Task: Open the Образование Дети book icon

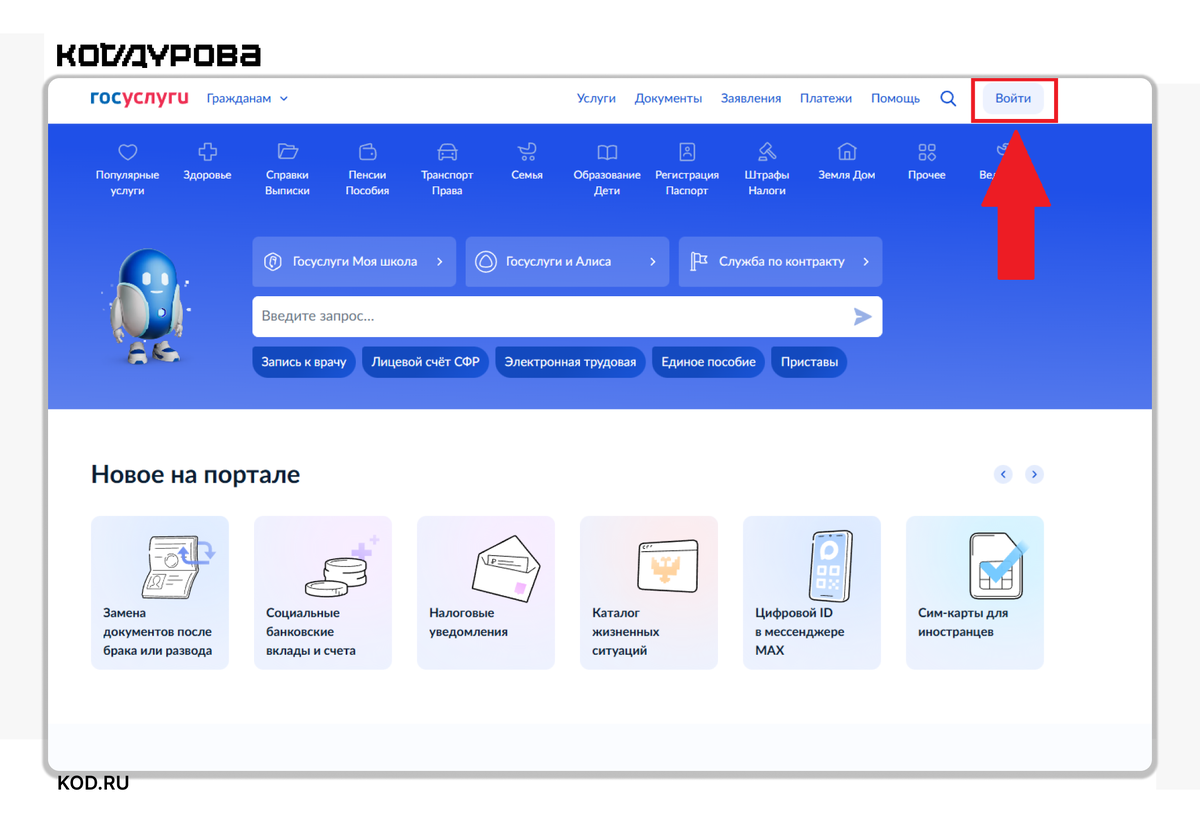Action: (607, 152)
